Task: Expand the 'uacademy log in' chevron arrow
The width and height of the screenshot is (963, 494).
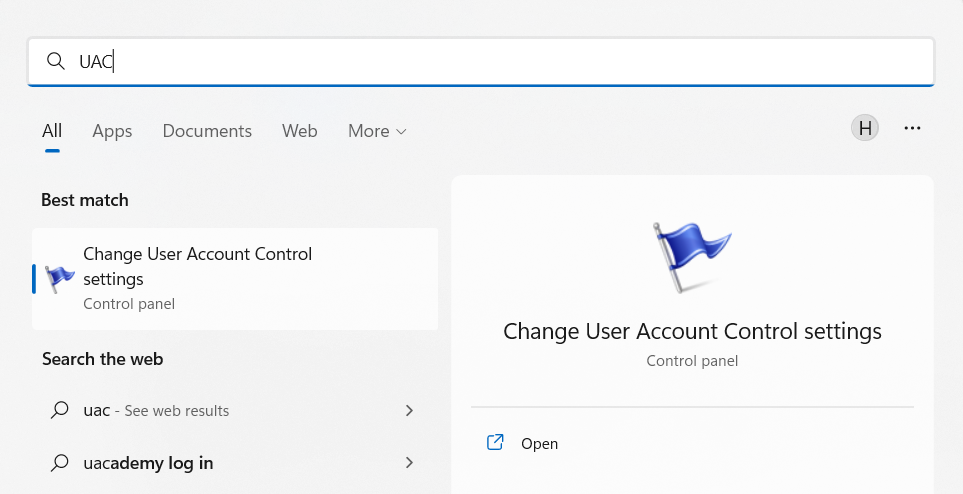Action: click(x=408, y=463)
